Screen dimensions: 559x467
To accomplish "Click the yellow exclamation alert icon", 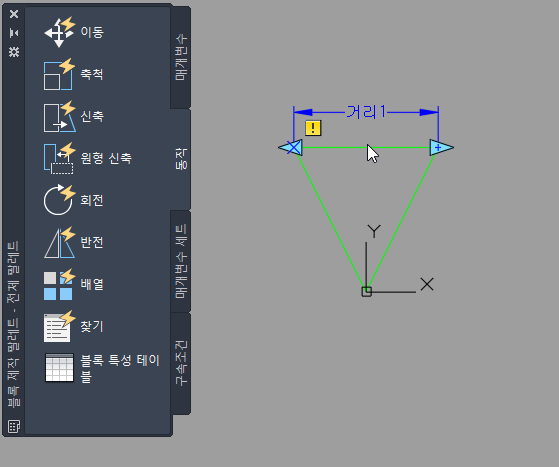I will [x=313, y=128].
